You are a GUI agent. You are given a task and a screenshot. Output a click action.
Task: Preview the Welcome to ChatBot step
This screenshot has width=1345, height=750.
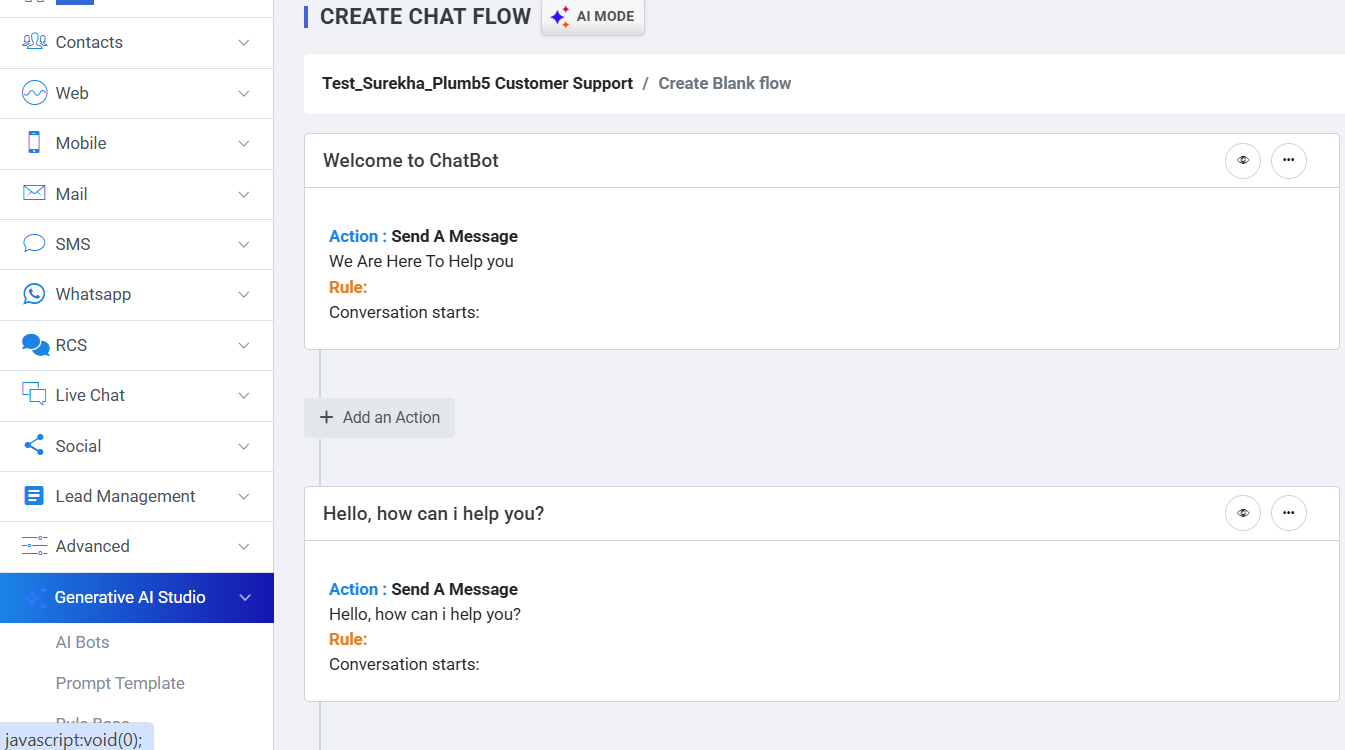pyautogui.click(x=1243, y=160)
